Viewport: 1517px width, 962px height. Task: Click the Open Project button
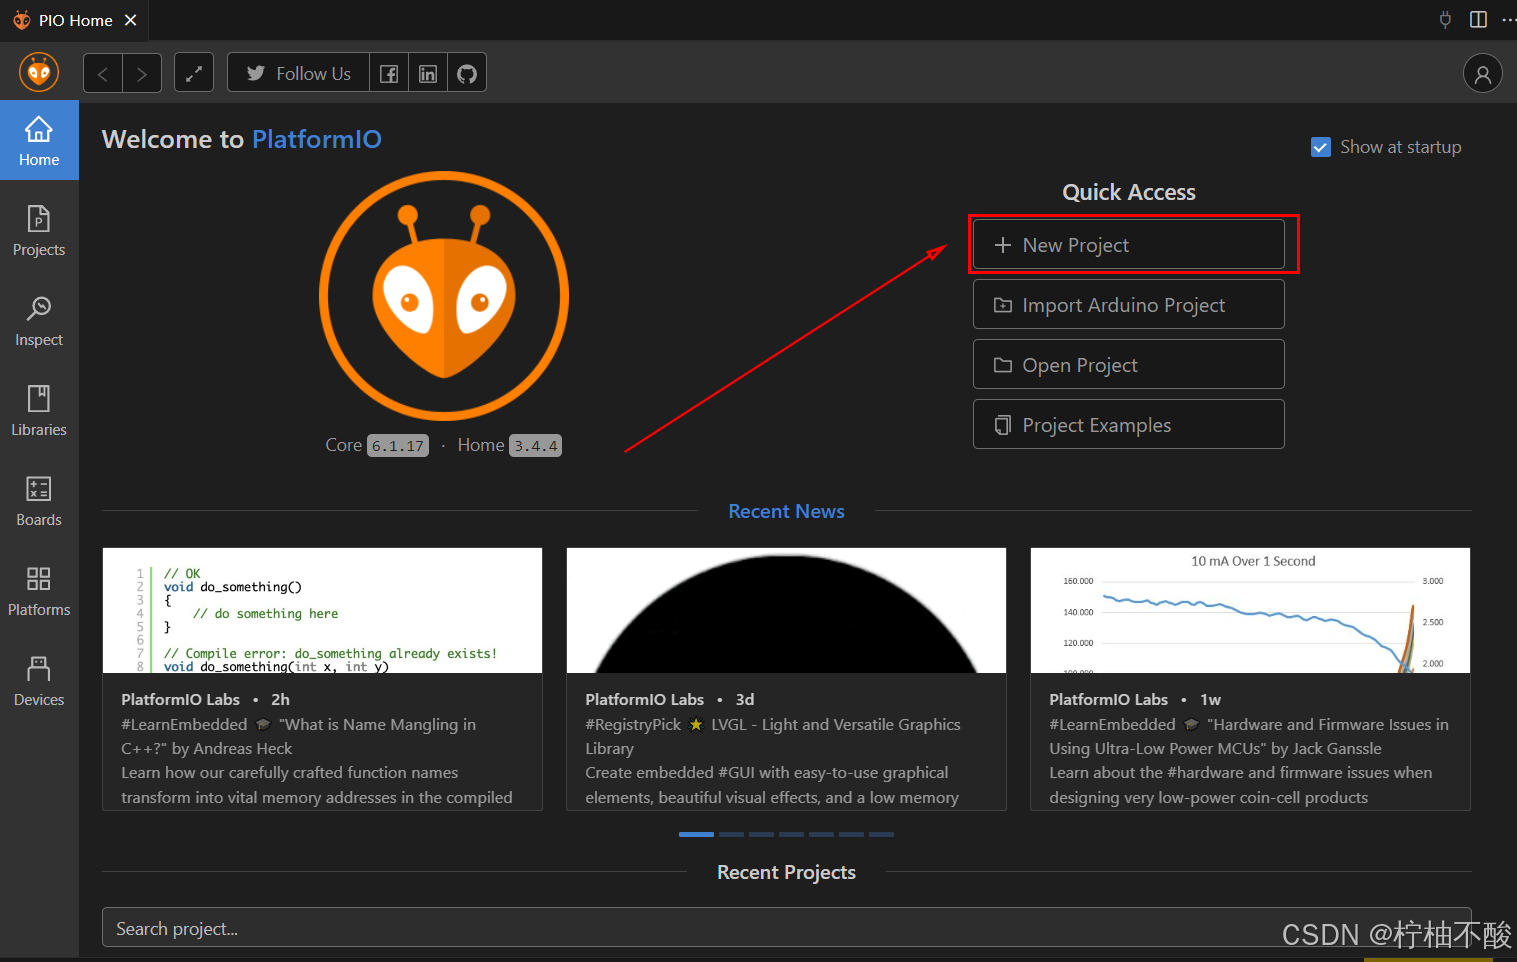(1129, 365)
